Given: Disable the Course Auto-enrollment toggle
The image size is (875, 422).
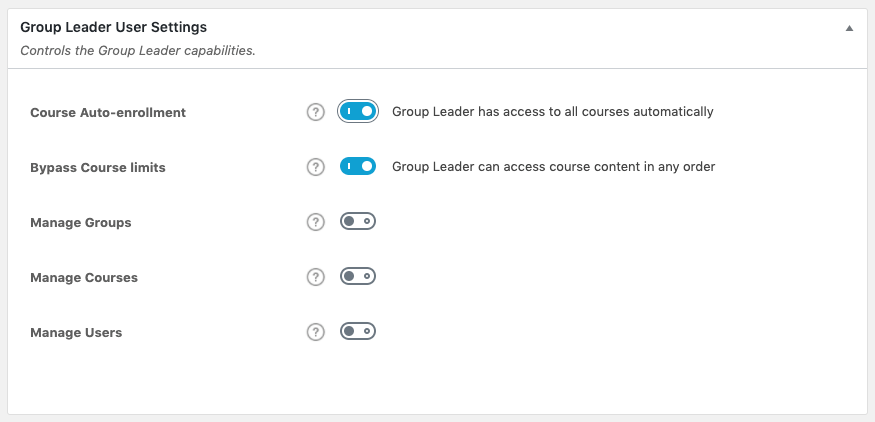Looking at the screenshot, I should point(358,112).
